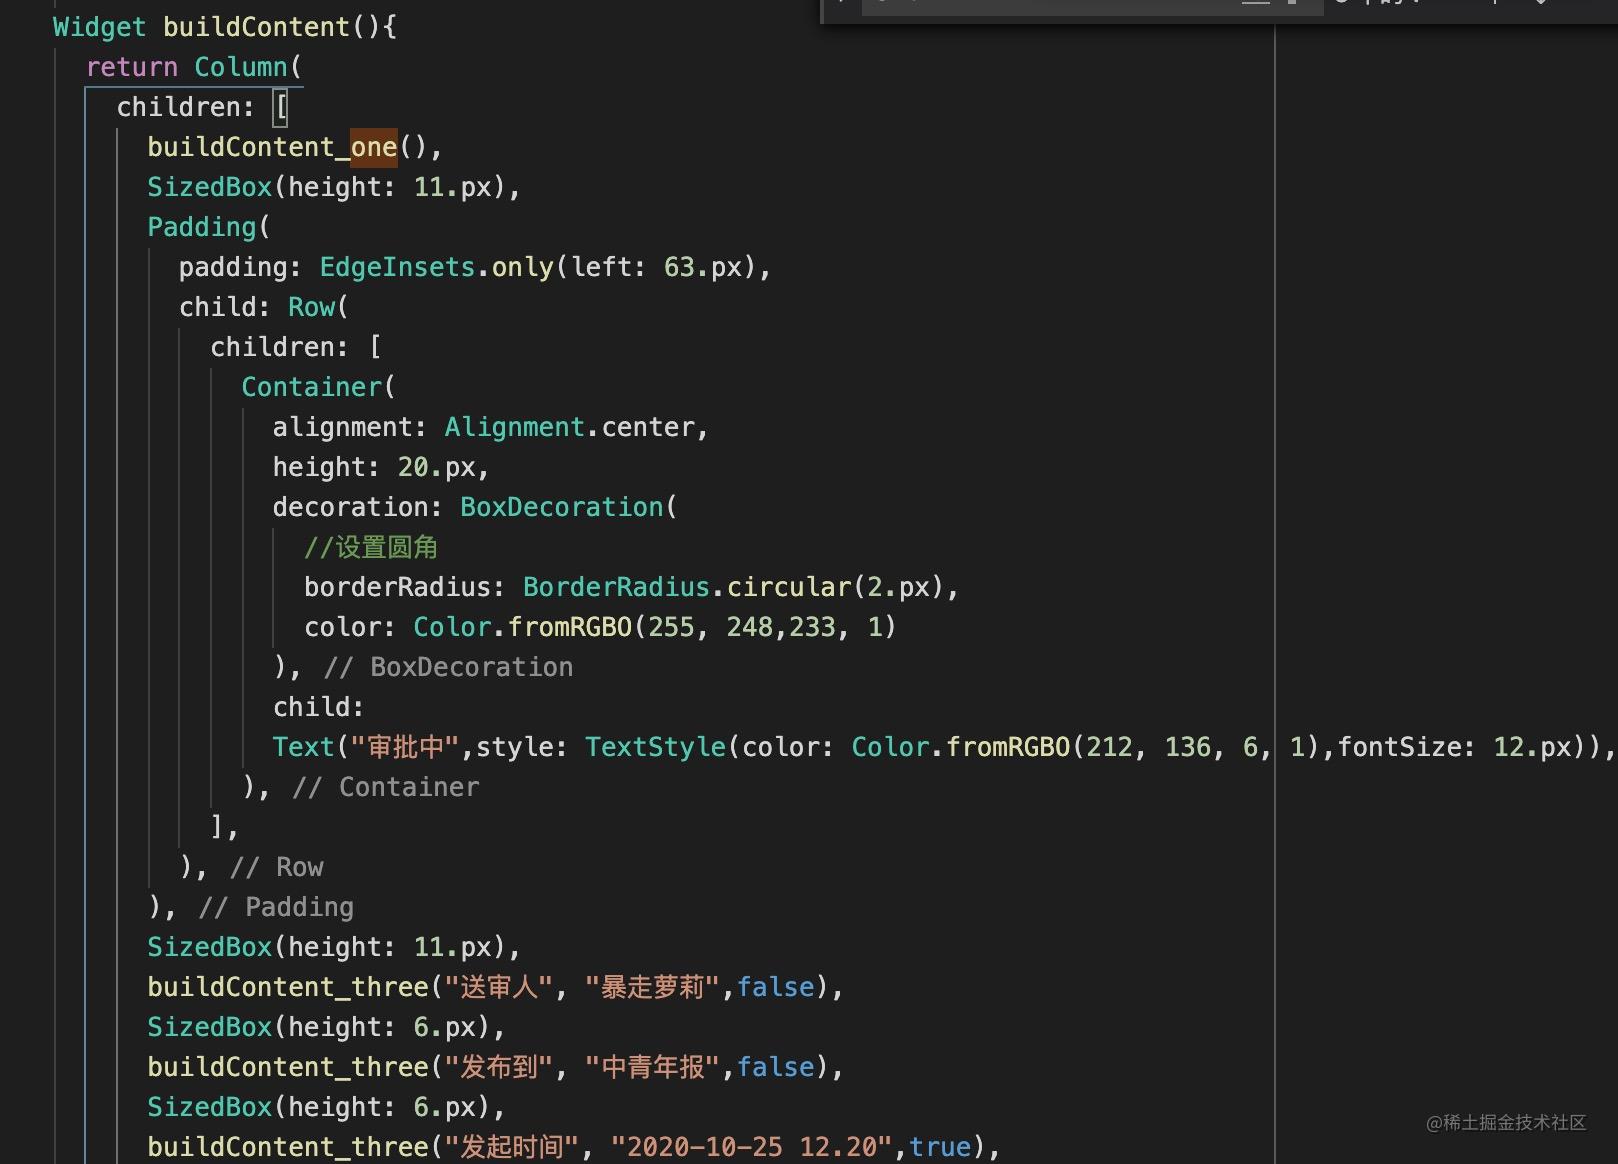This screenshot has width=1618, height=1164.
Task: Click 'false' in the 送审人 line
Action: coord(776,987)
